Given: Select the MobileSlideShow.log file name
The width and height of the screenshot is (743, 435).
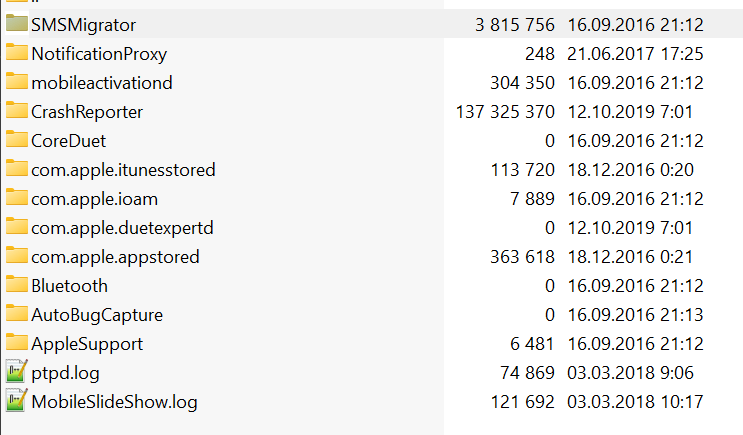Looking at the screenshot, I should click(x=114, y=402).
